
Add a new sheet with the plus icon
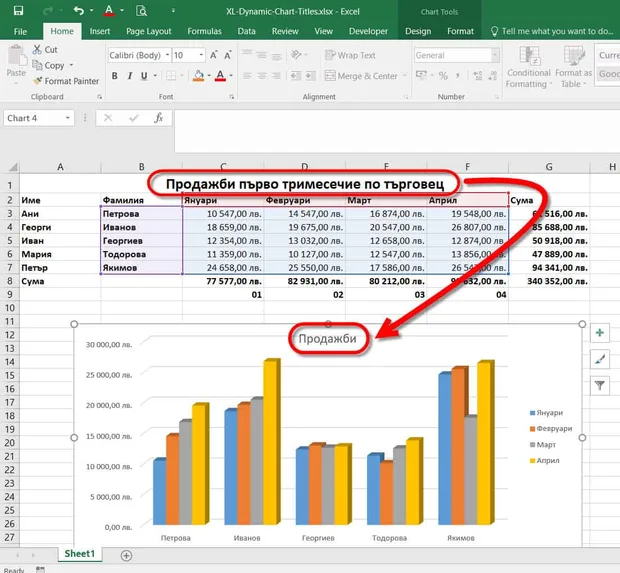[126, 556]
